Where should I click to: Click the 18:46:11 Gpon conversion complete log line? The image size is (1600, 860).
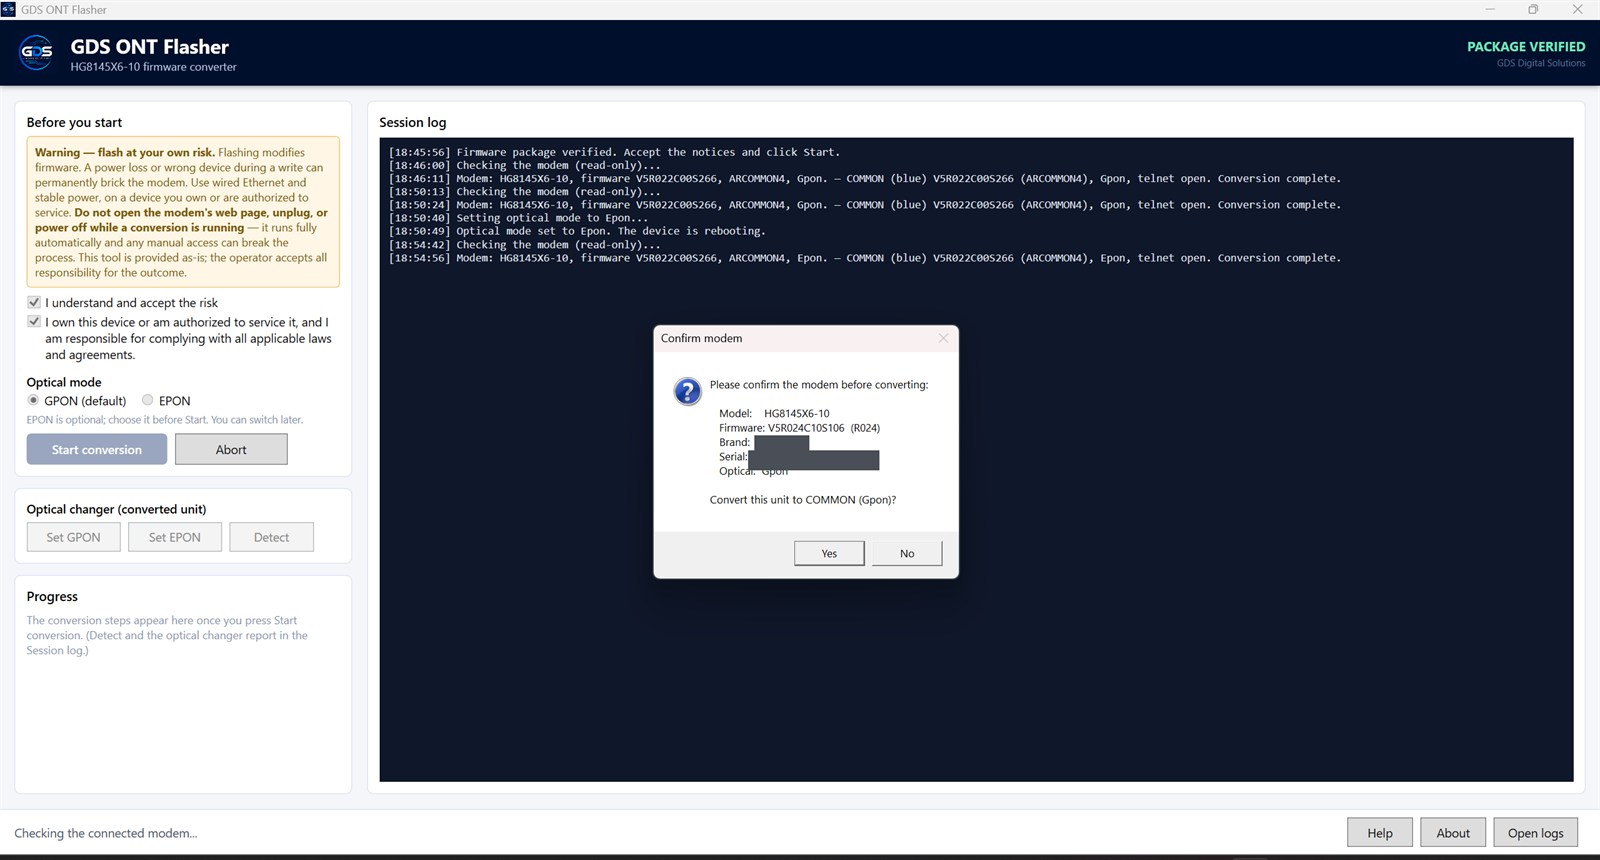pyautogui.click(x=865, y=178)
